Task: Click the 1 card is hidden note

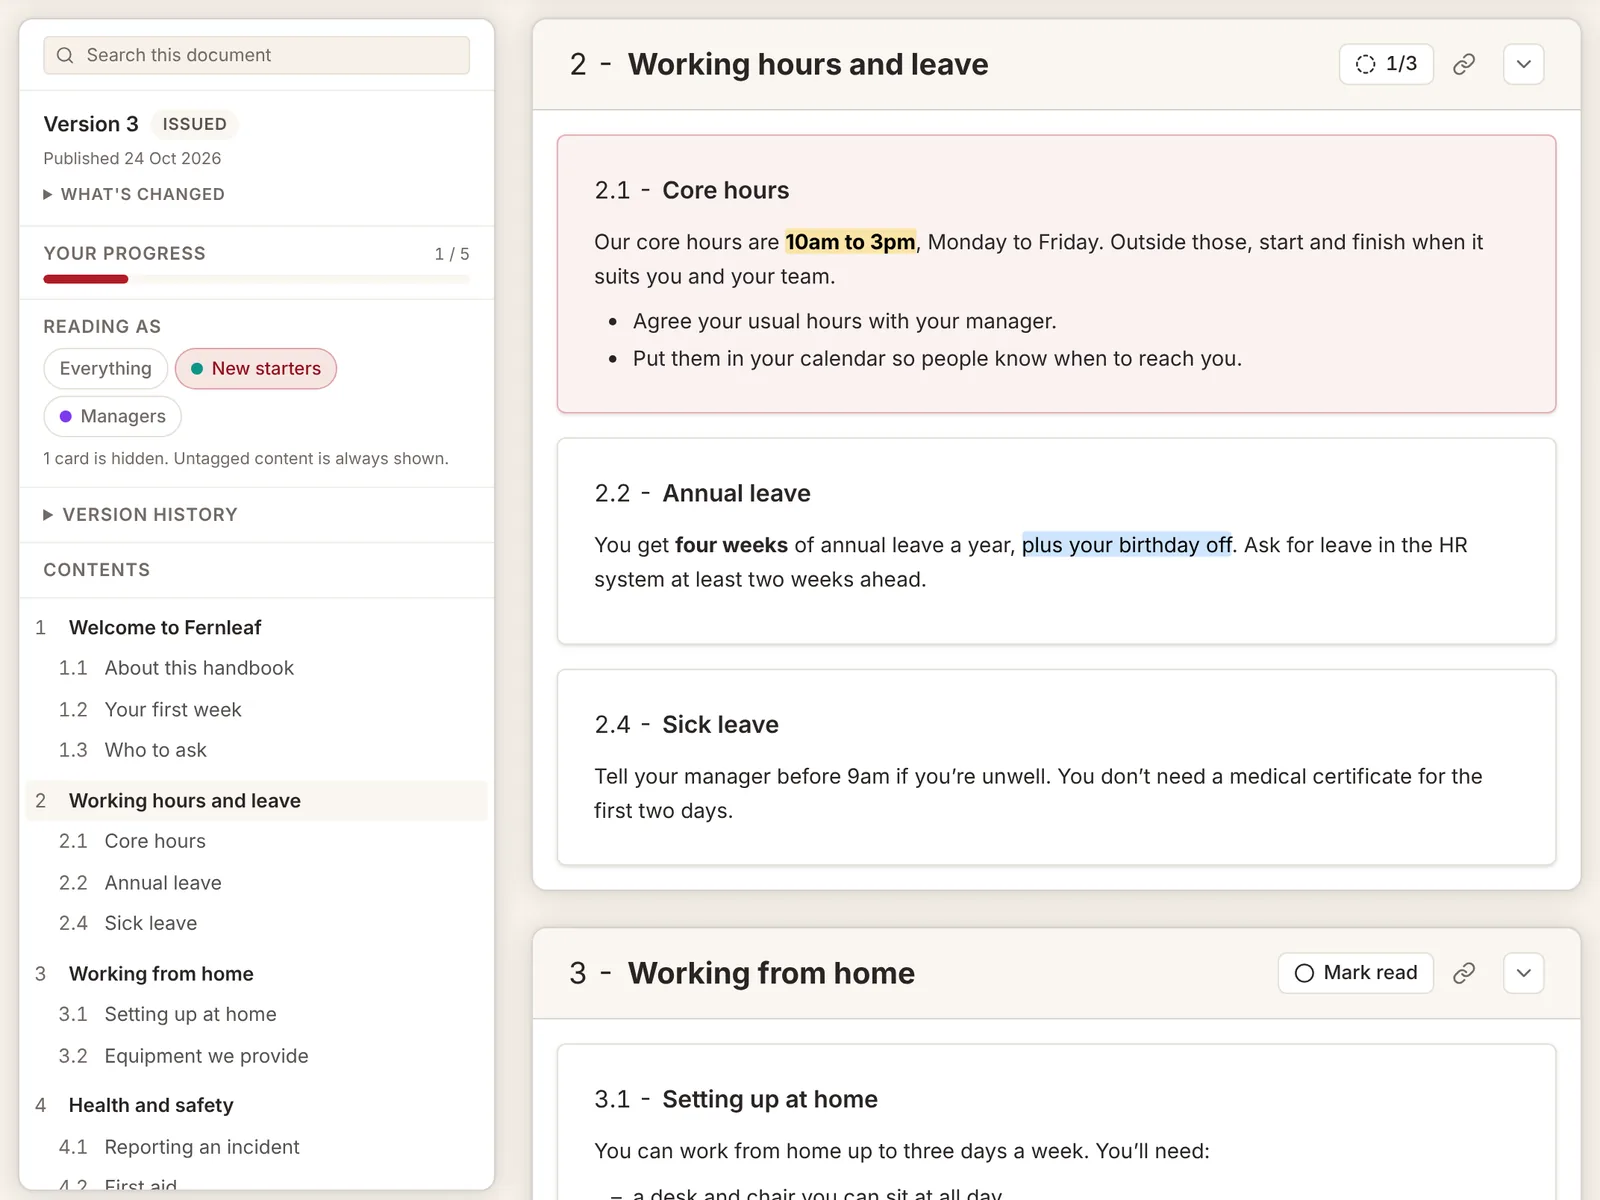Action: point(246,458)
